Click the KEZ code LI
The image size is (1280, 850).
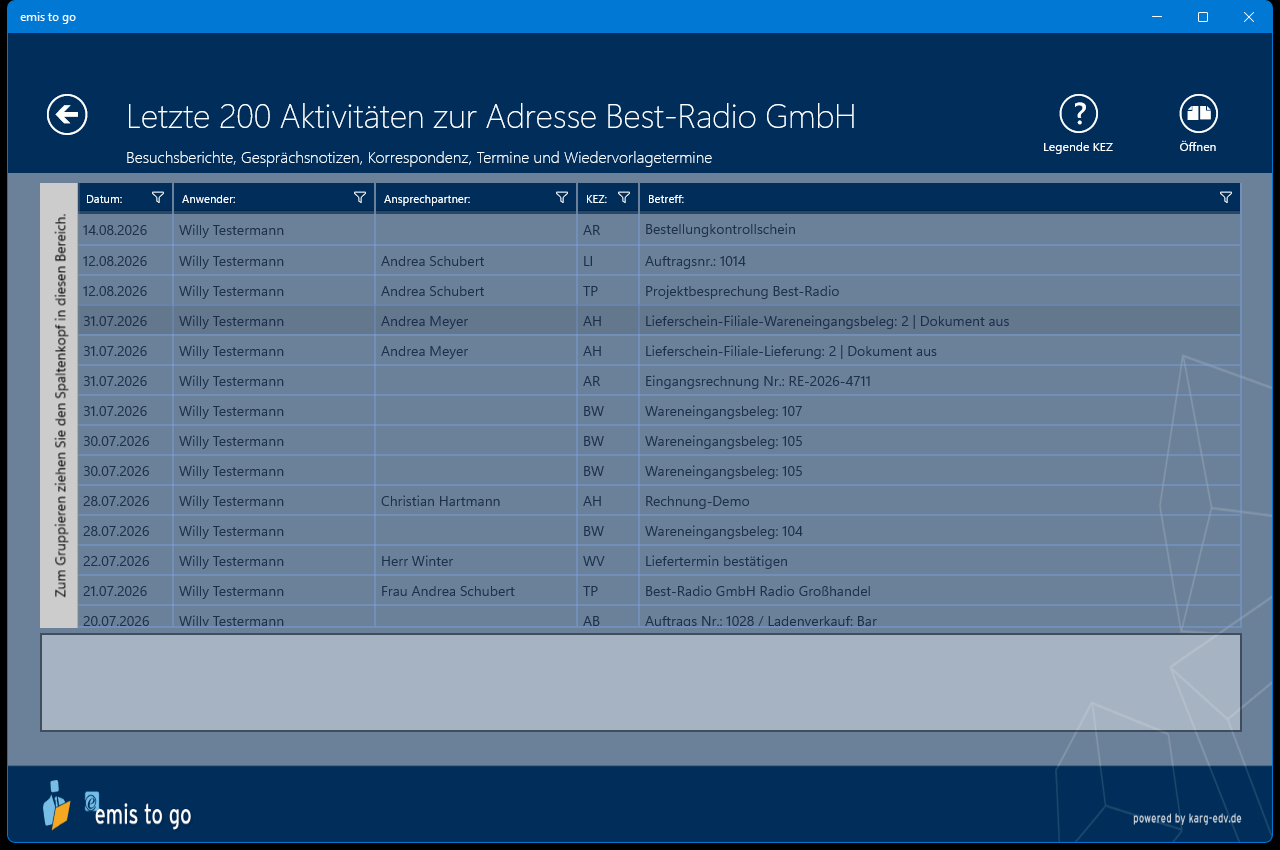click(x=588, y=261)
